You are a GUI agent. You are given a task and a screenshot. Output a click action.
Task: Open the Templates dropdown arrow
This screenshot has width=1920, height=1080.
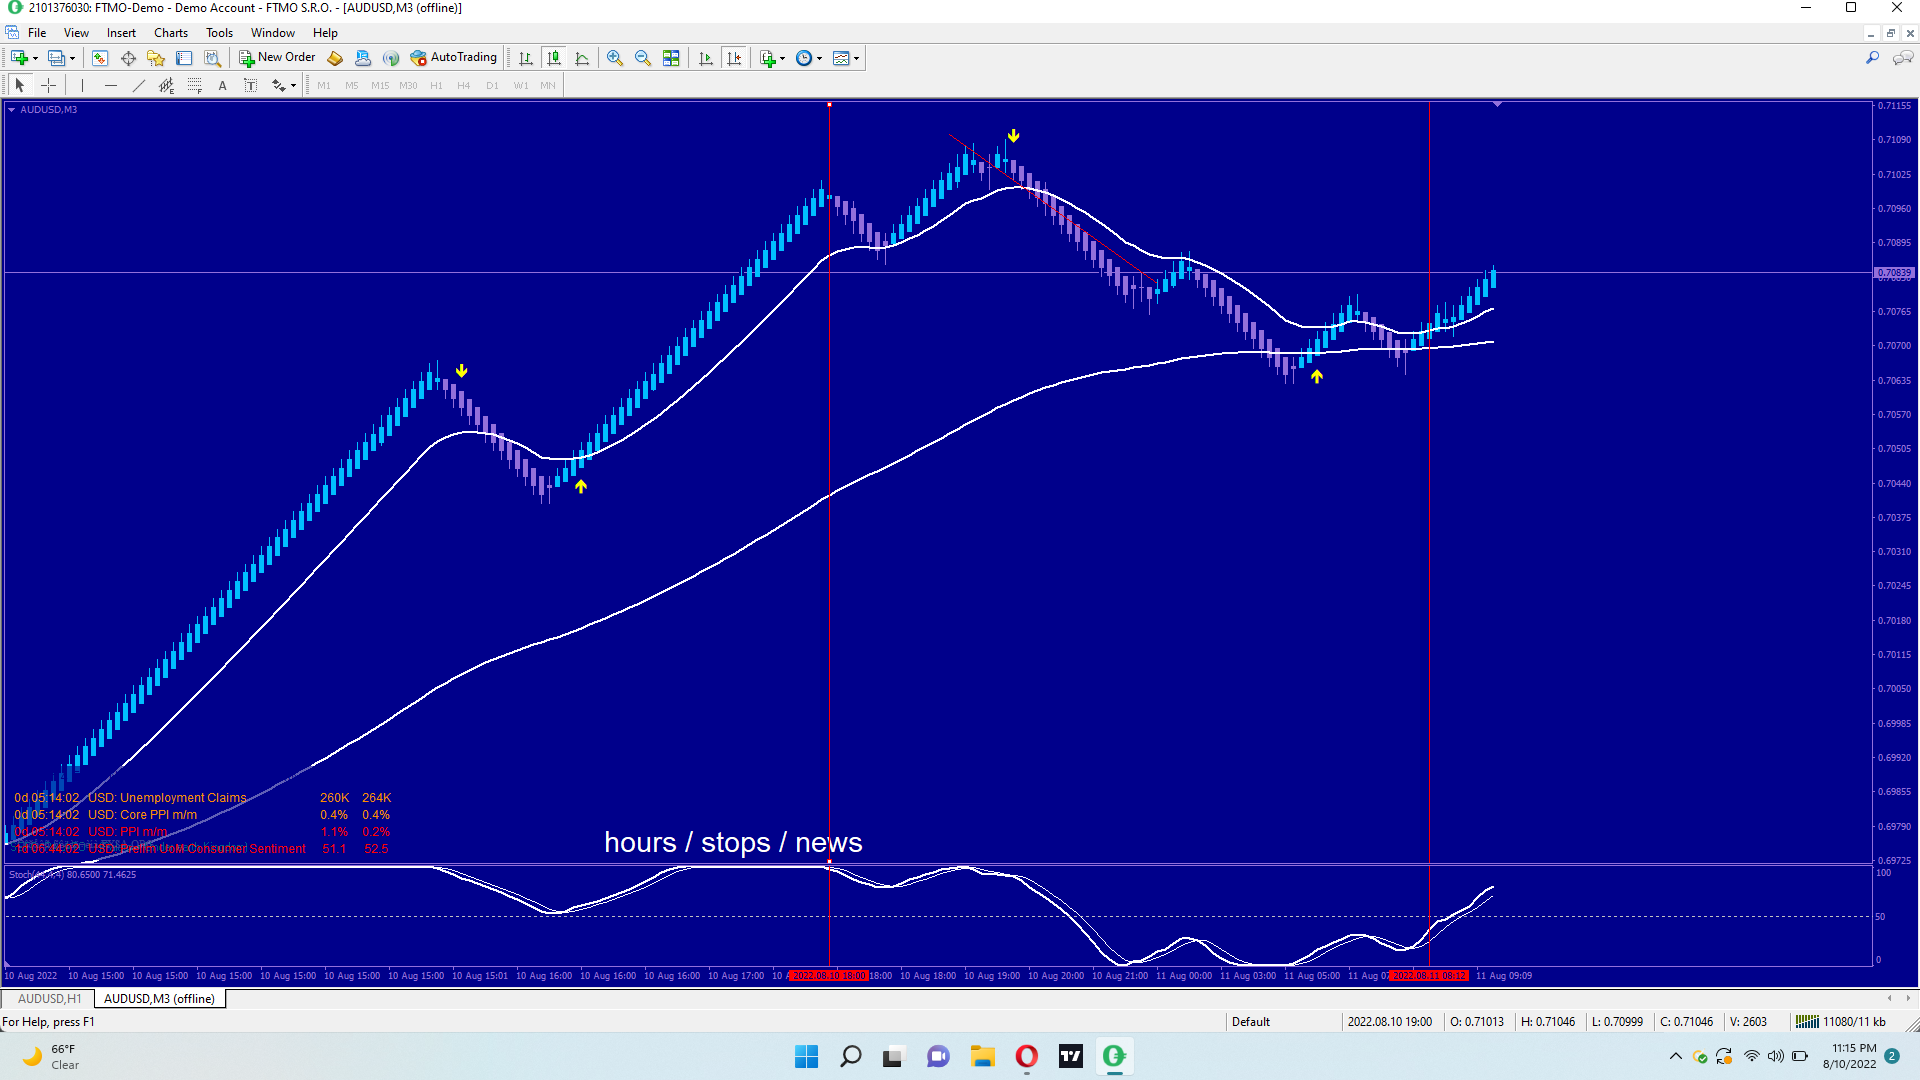[857, 59]
